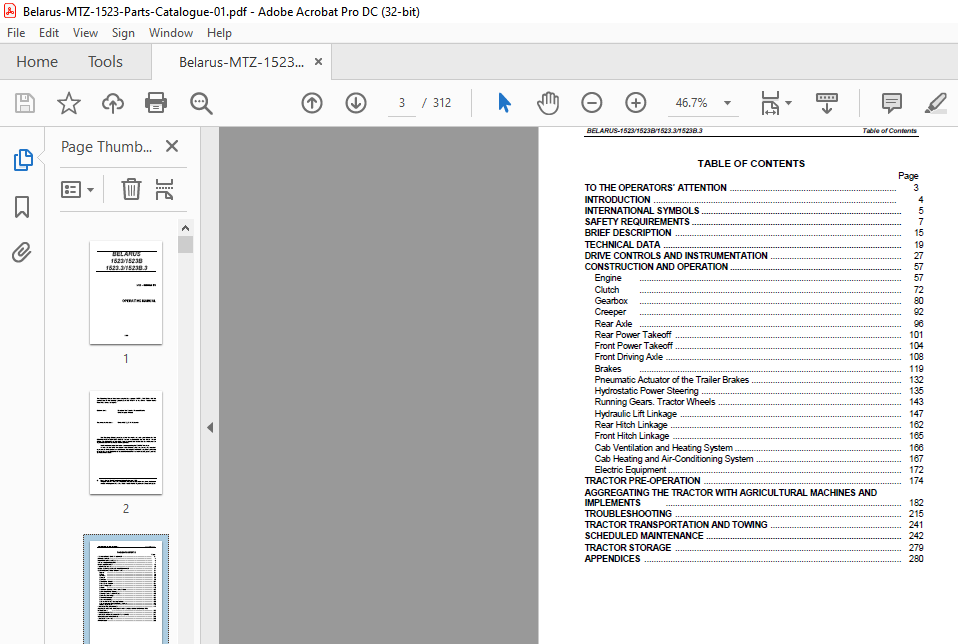Select the Belarus-MTZ-1523 document tab
The image size is (958, 644).
click(241, 62)
